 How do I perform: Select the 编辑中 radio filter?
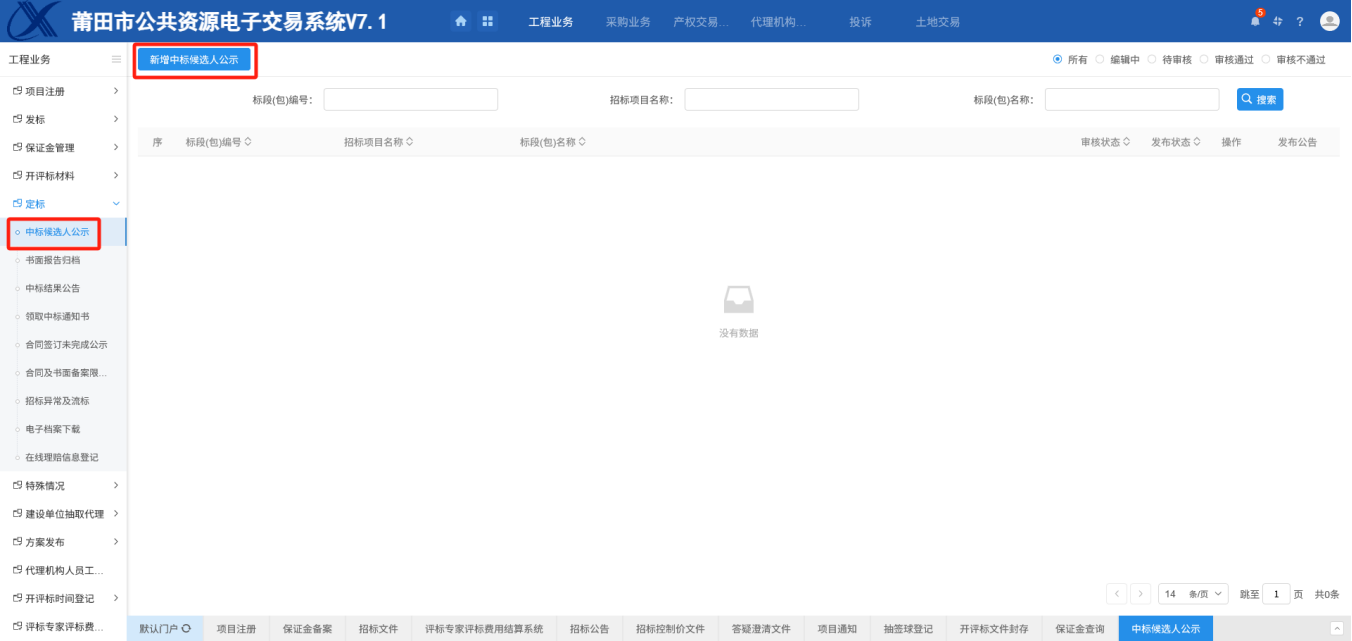(x=1101, y=60)
